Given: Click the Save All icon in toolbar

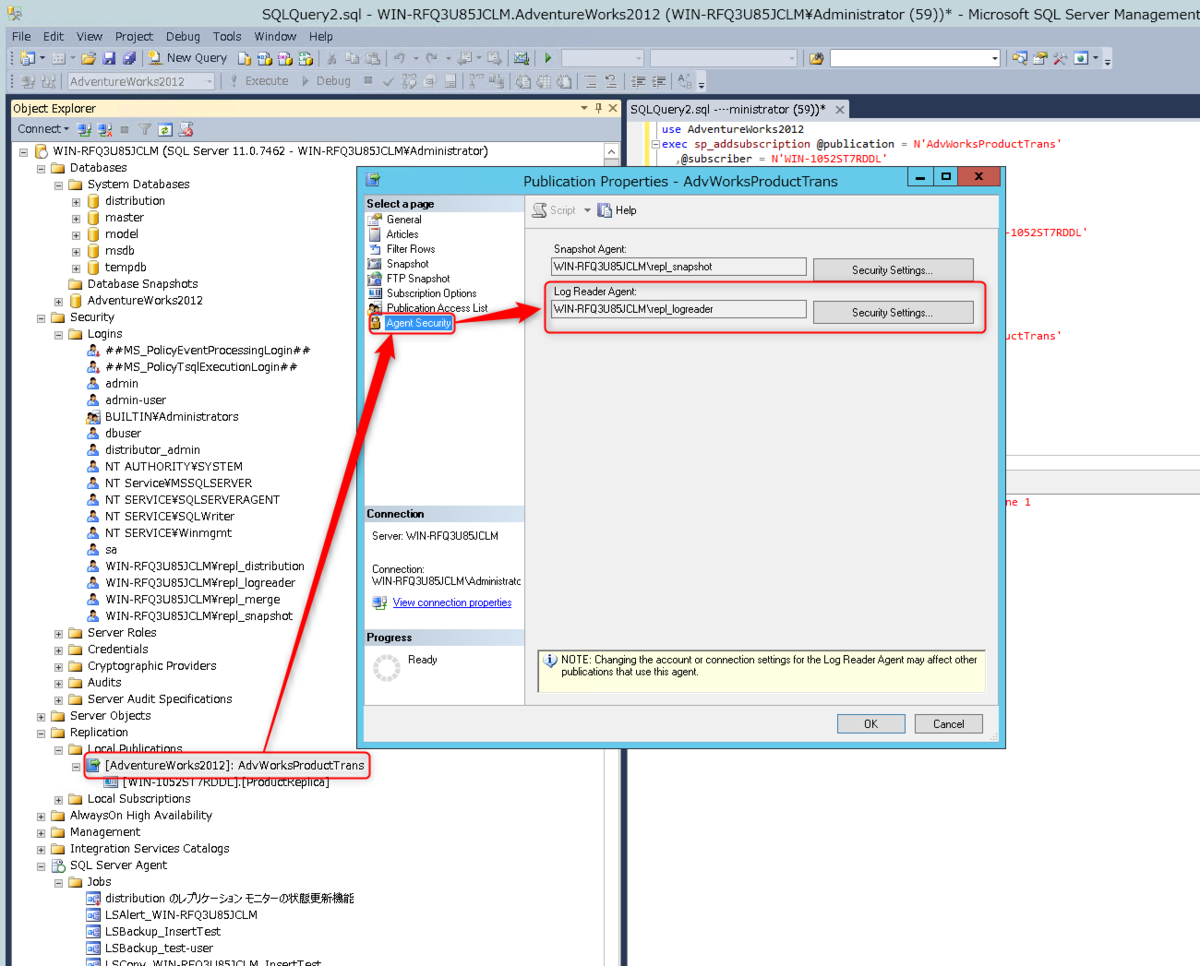Looking at the screenshot, I should (x=127, y=58).
